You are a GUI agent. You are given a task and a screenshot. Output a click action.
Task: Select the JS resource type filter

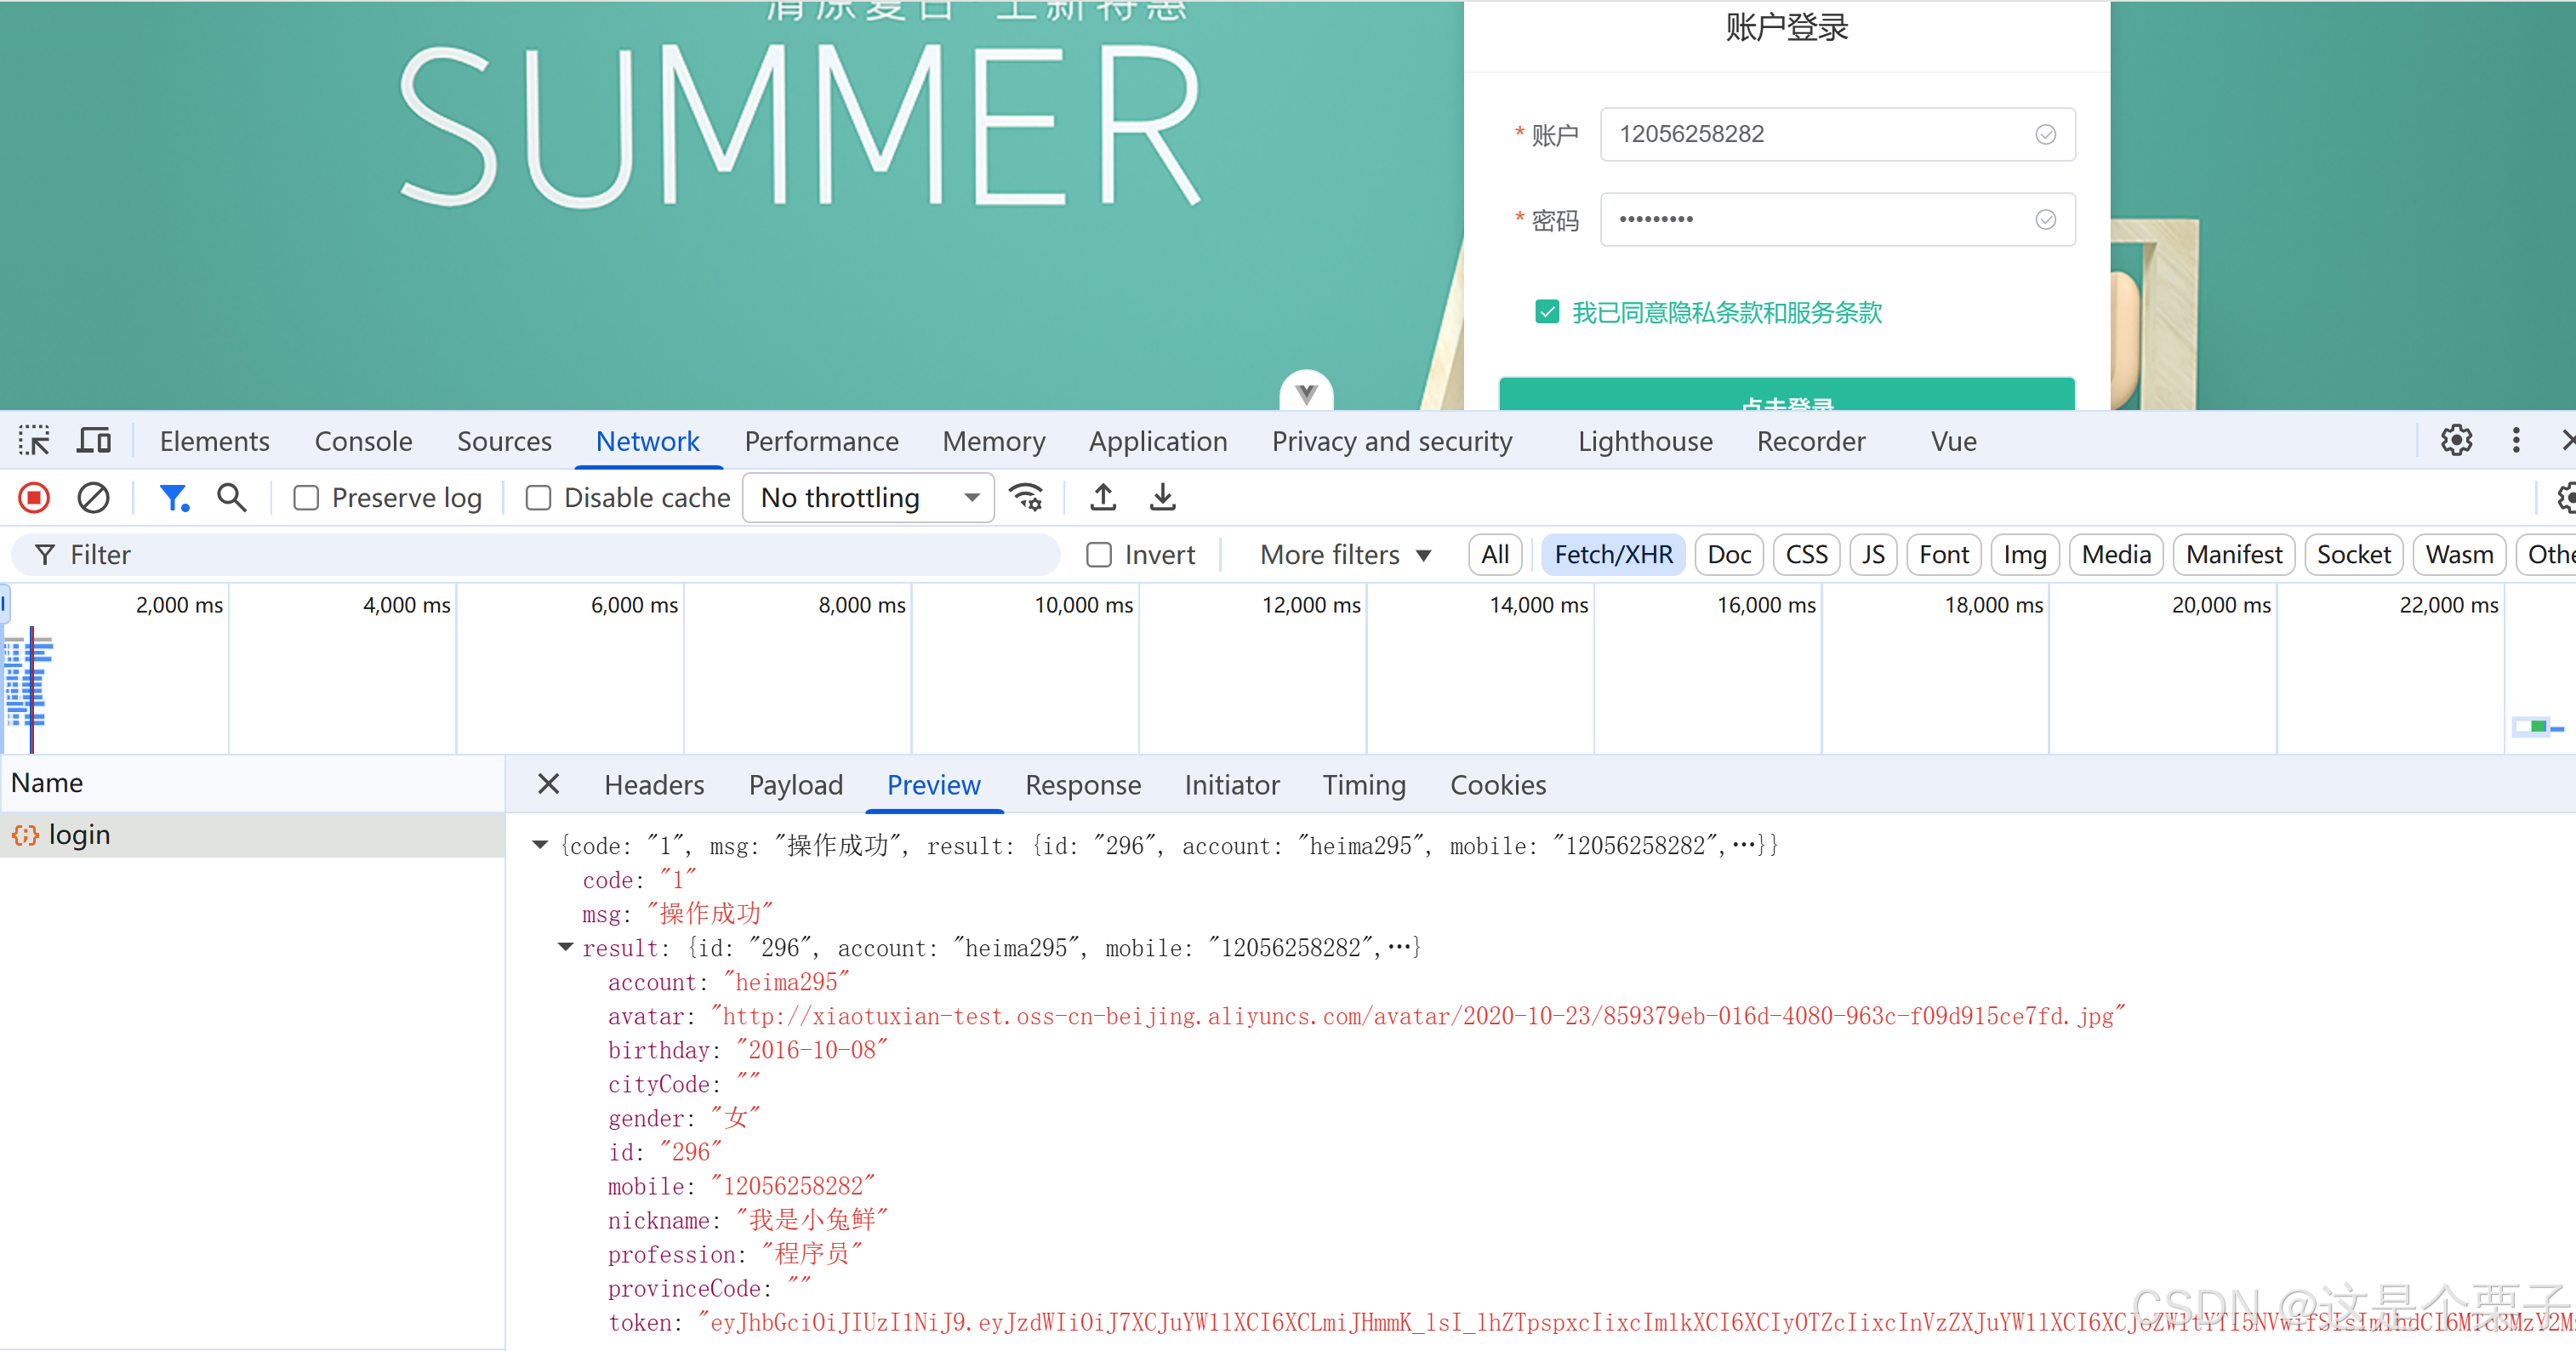(x=1873, y=555)
